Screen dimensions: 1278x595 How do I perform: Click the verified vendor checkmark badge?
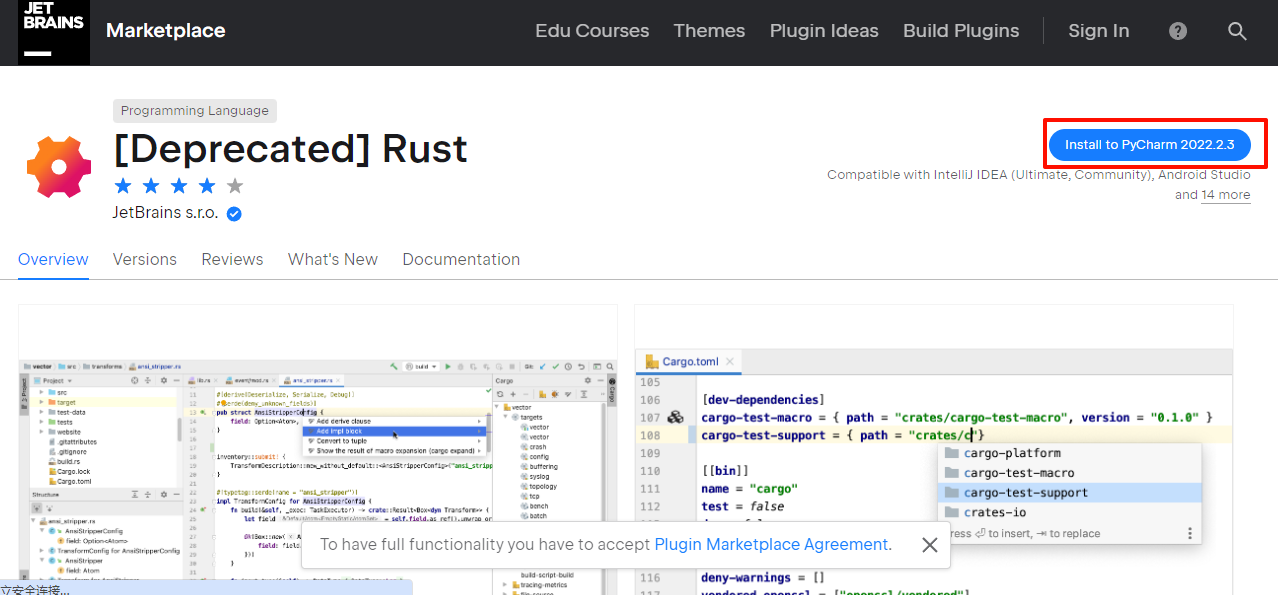(x=234, y=213)
